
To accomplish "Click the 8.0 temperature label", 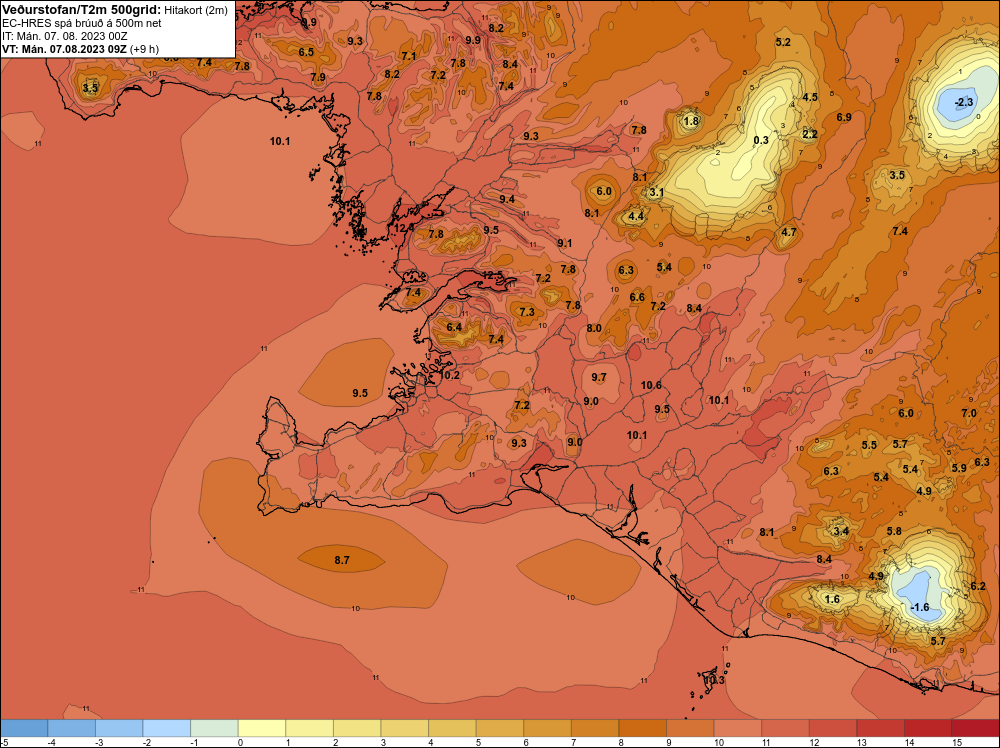I will 594,328.
